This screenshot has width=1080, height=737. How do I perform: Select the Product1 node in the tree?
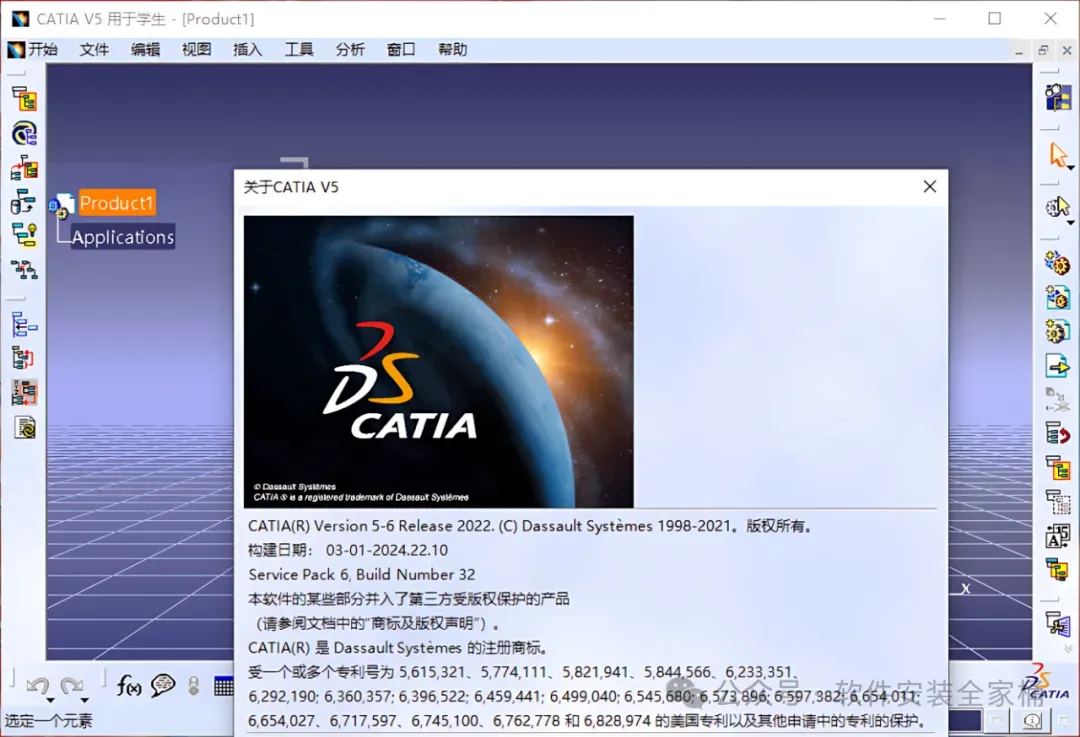[116, 203]
